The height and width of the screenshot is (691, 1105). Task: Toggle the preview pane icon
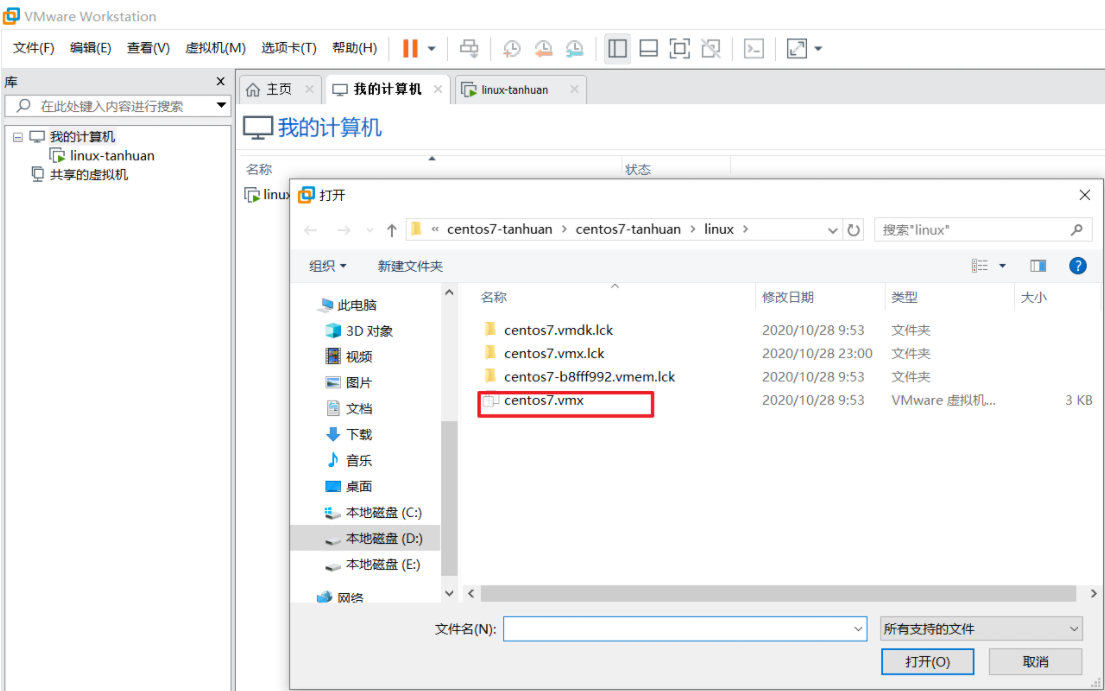click(x=1038, y=266)
